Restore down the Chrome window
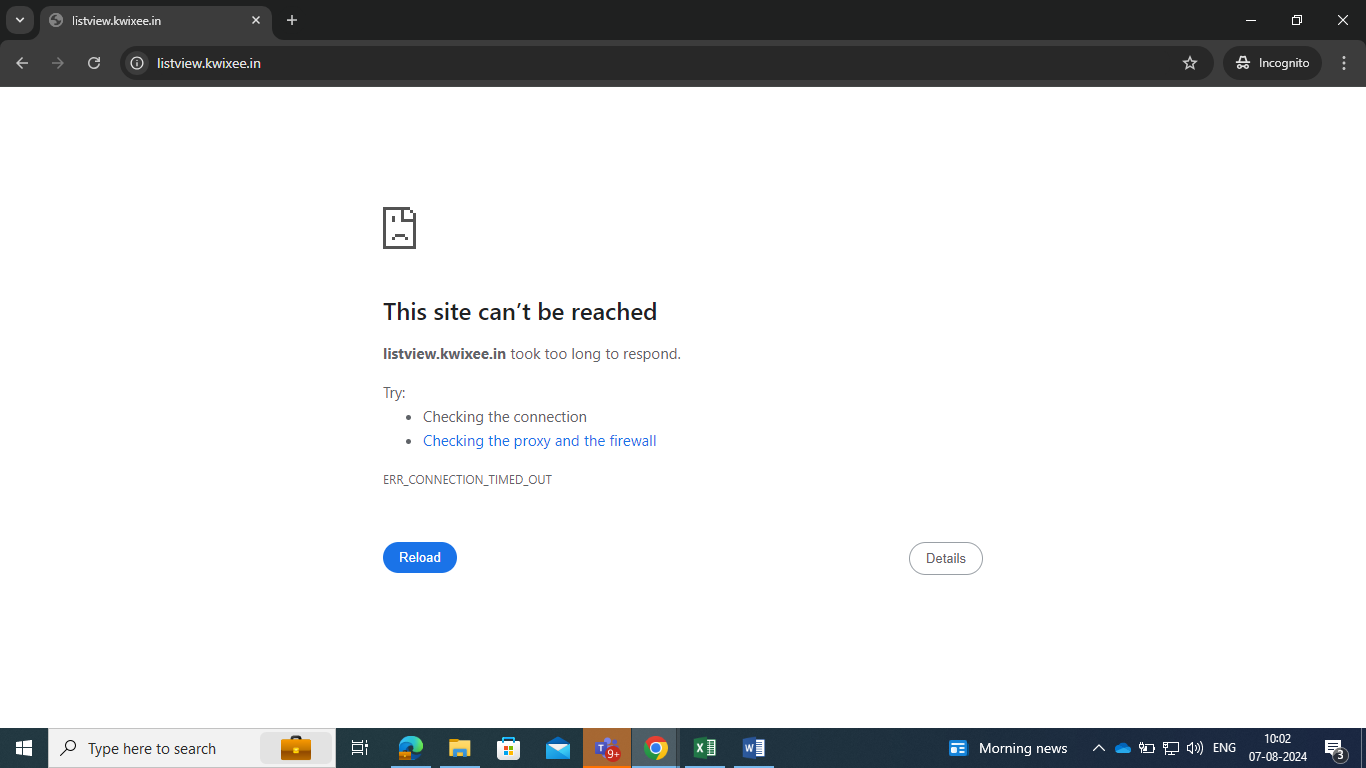The width and height of the screenshot is (1366, 768). click(1297, 20)
